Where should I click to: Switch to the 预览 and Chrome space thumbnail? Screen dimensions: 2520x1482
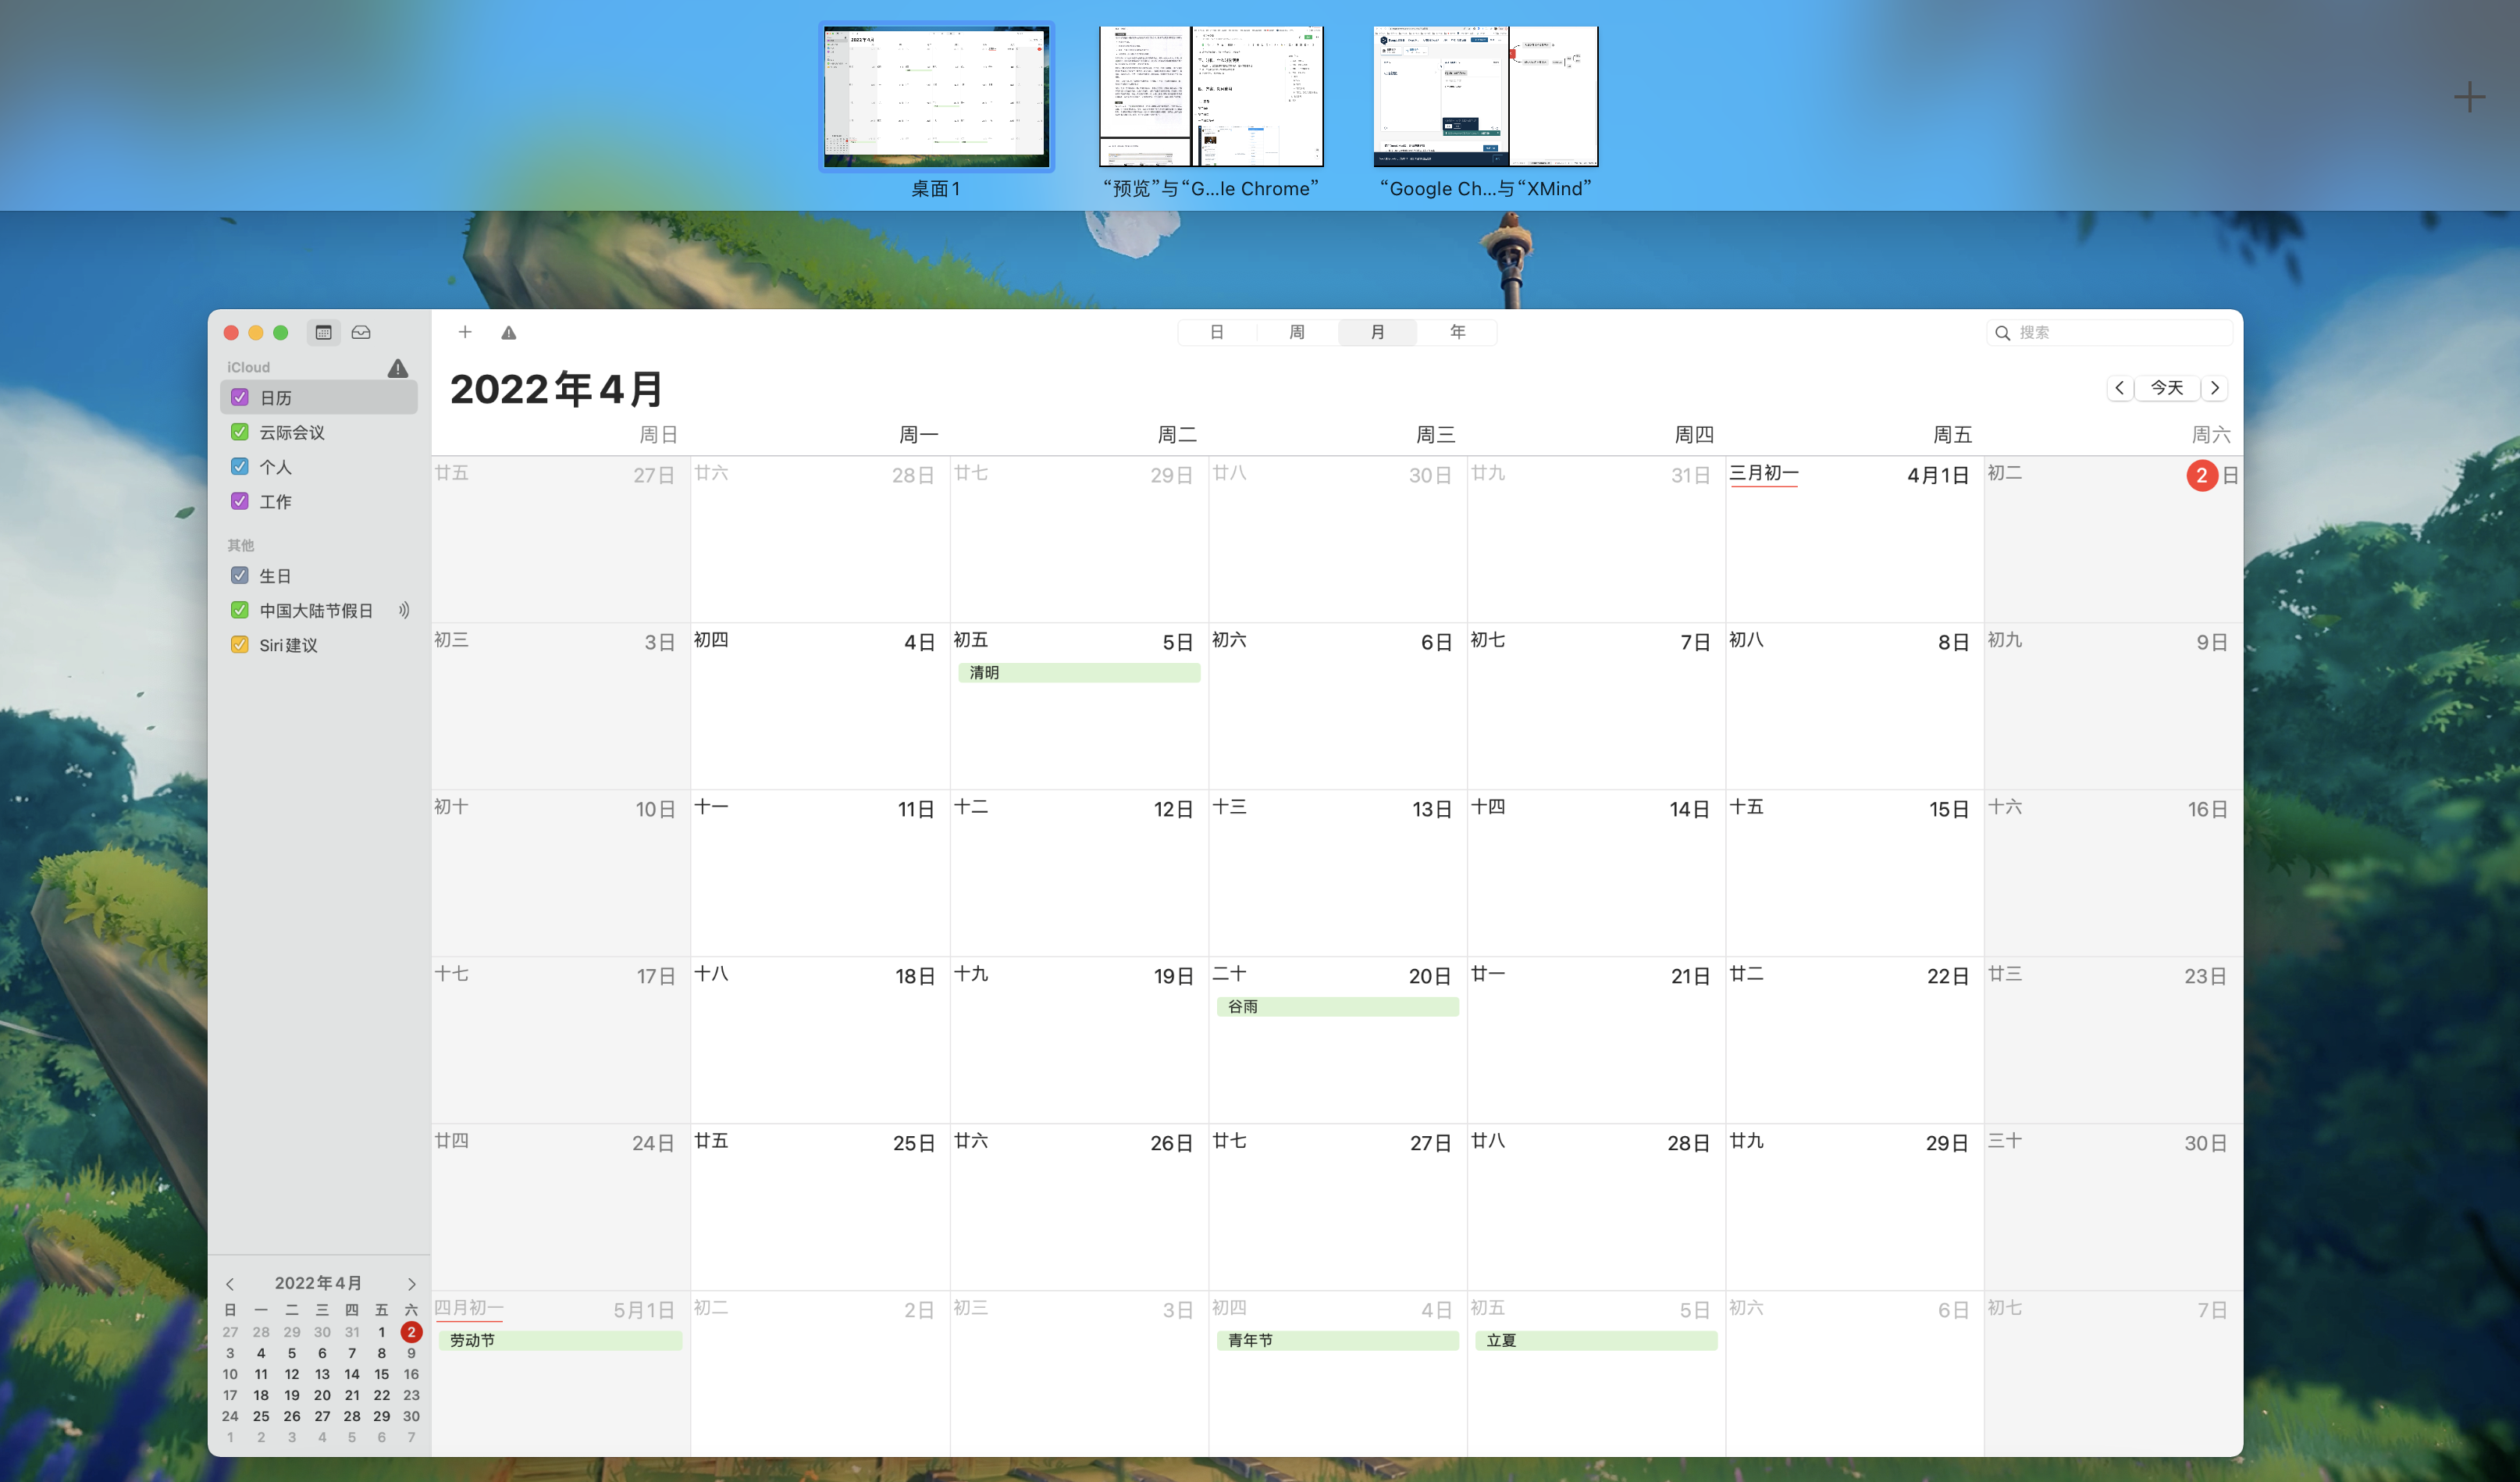pyautogui.click(x=1211, y=97)
